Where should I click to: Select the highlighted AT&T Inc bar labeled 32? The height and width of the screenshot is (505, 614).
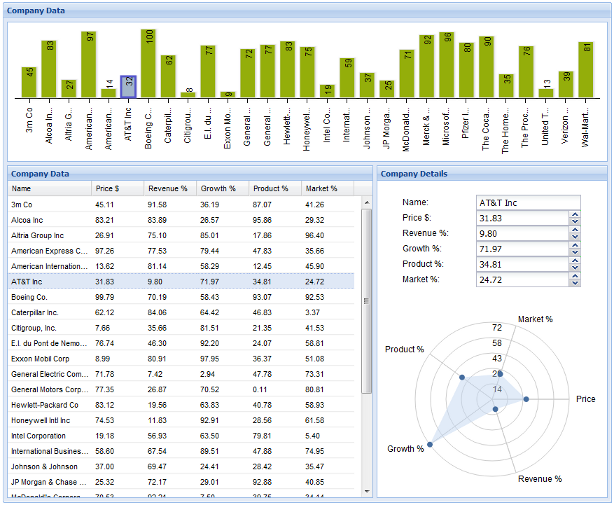[x=128, y=86]
